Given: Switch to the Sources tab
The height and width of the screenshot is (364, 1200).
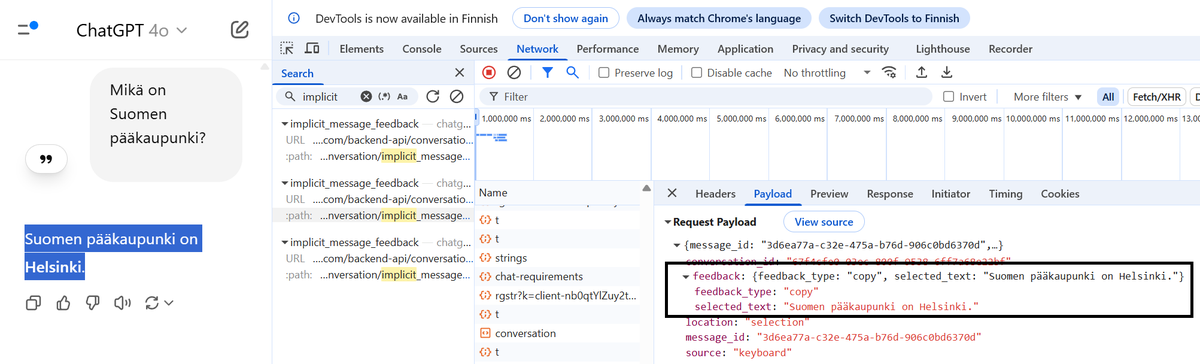Looking at the screenshot, I should pyautogui.click(x=479, y=49).
